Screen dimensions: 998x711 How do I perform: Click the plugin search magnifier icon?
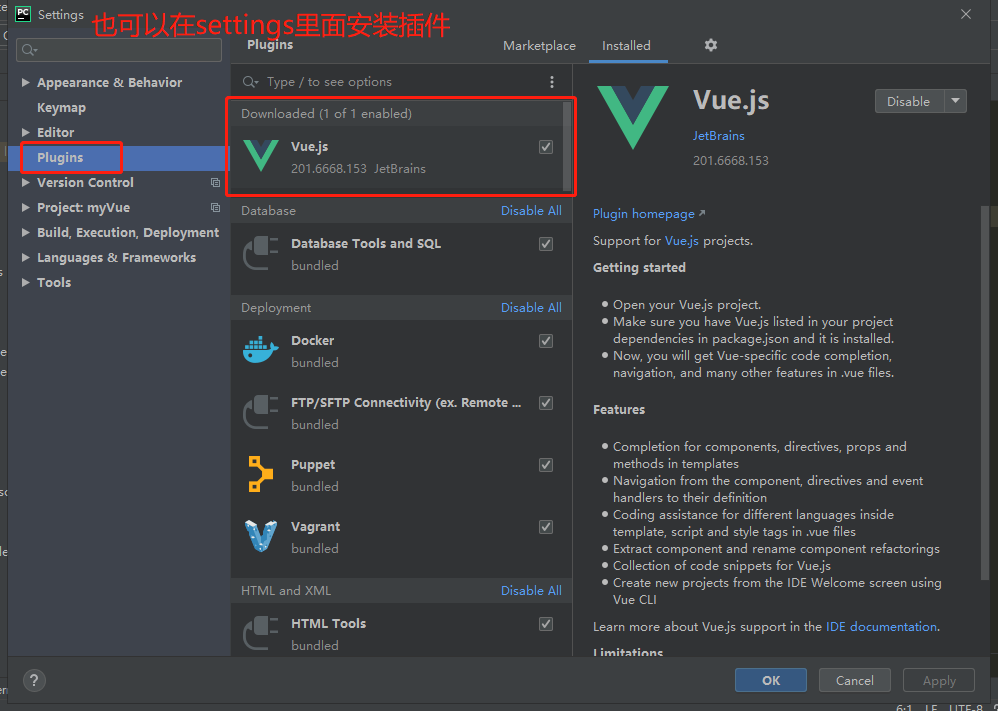pos(250,82)
